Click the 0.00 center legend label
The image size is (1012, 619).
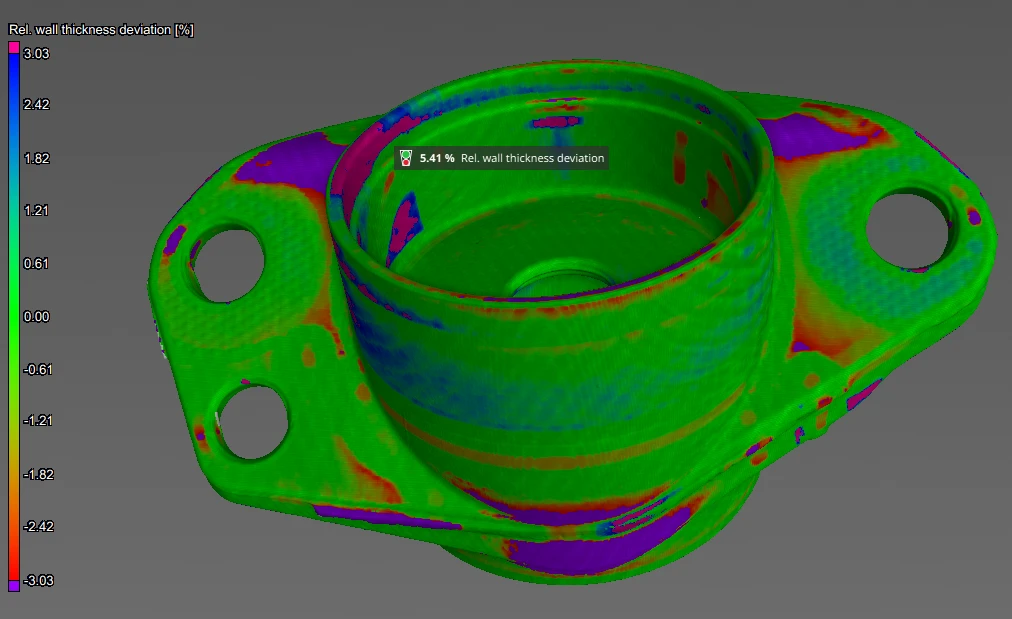pos(37,317)
